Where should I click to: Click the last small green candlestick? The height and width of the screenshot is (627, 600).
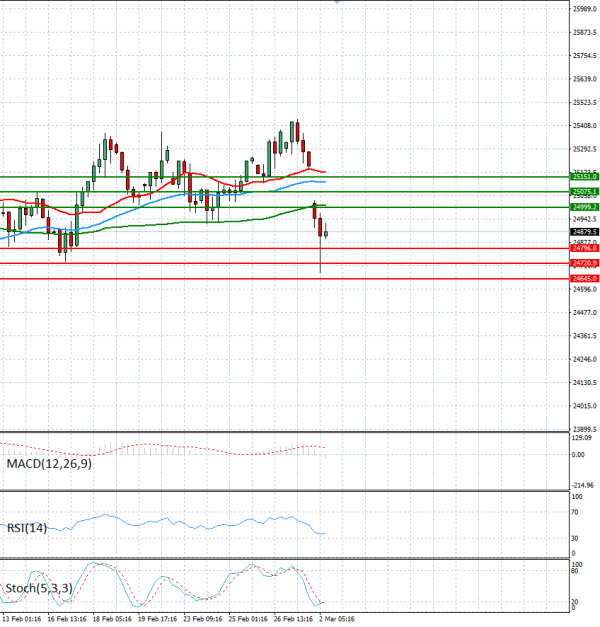click(326, 234)
